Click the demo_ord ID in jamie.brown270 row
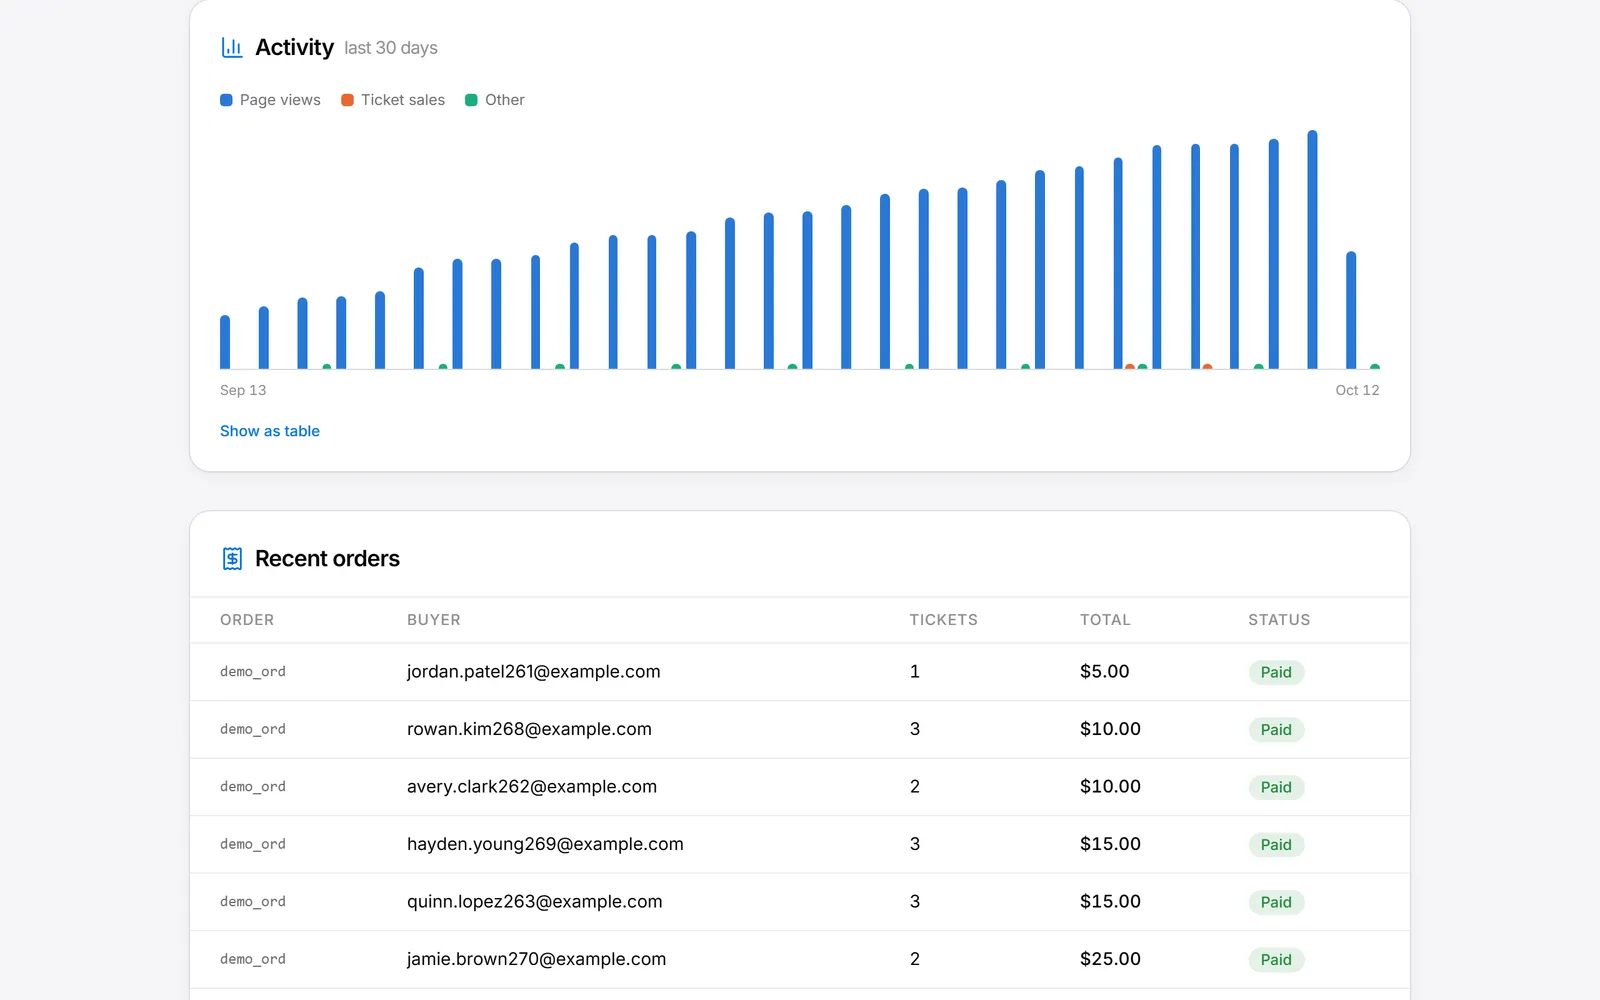The image size is (1600, 1000). click(253, 959)
